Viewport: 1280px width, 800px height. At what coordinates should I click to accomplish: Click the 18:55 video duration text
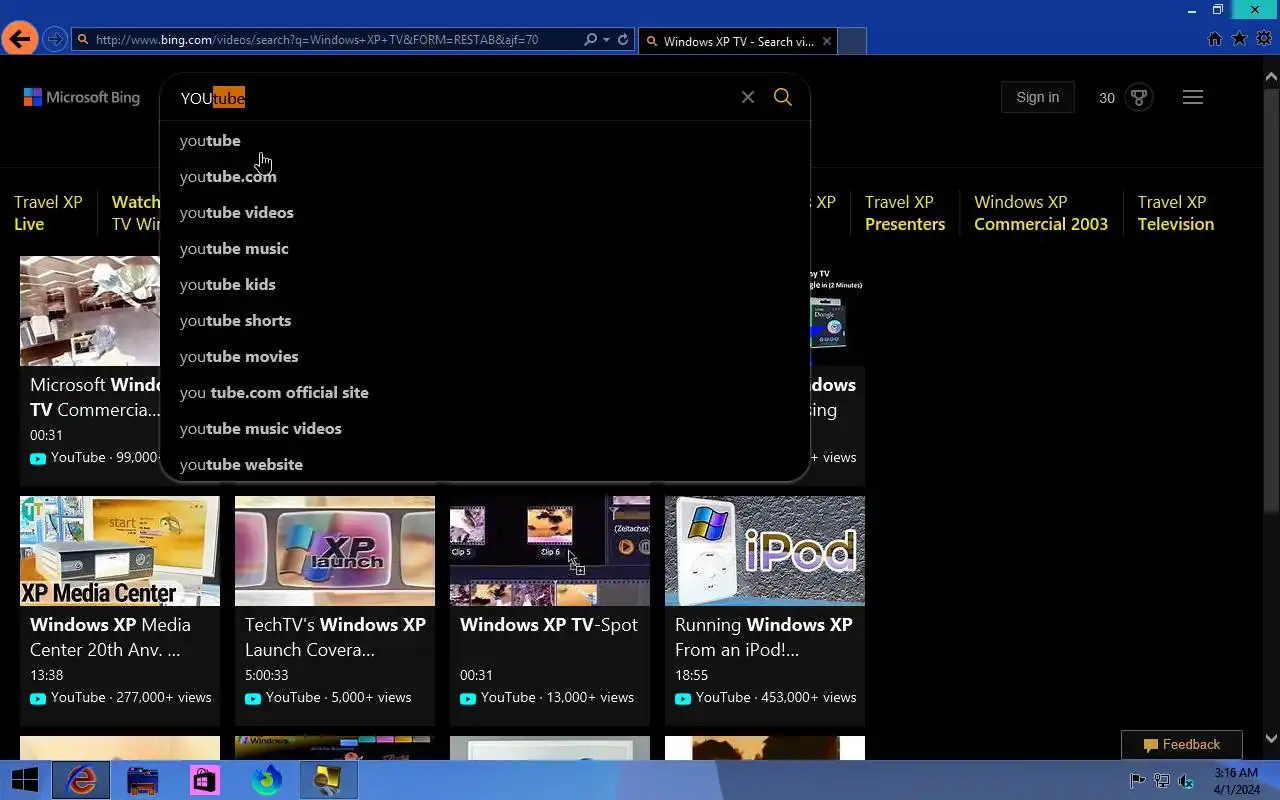point(691,675)
